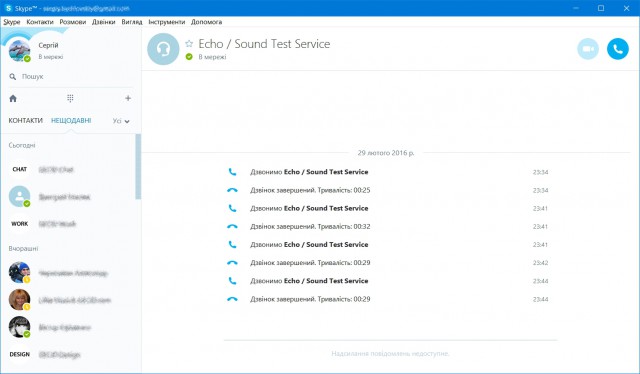Open the Контакти menu

(40, 22)
